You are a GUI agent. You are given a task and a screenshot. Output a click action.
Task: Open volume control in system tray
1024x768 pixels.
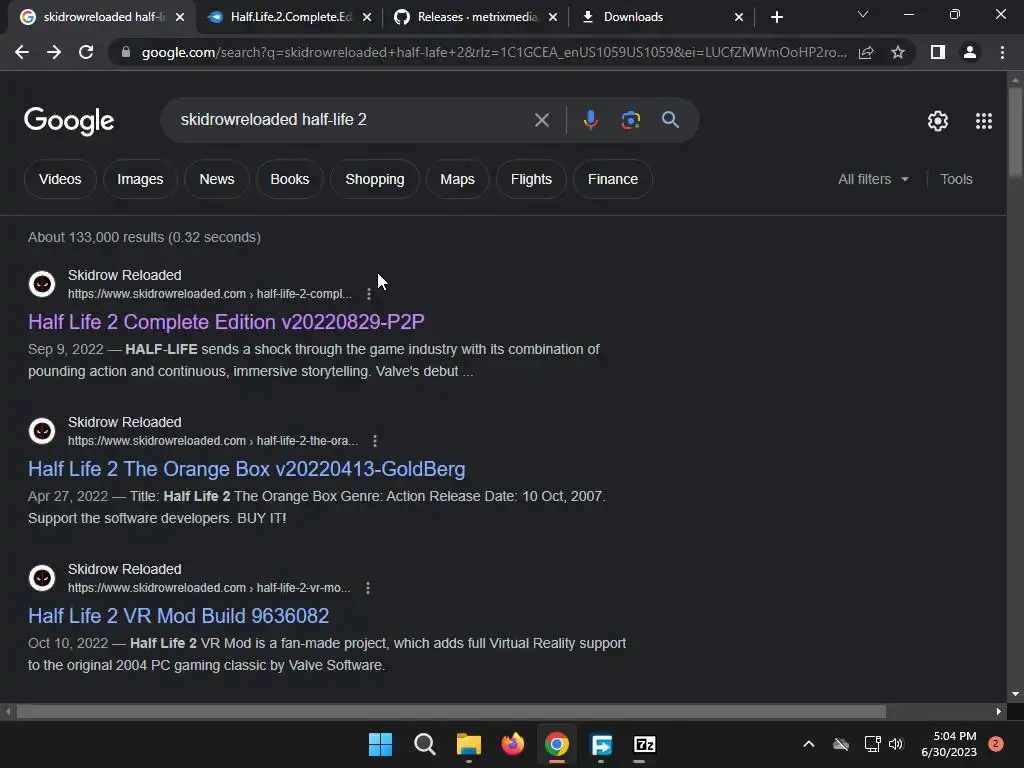coord(896,744)
